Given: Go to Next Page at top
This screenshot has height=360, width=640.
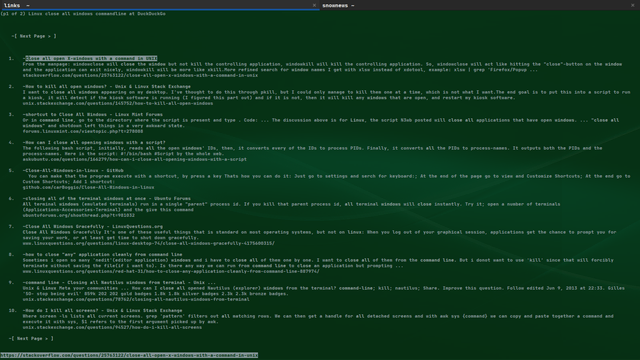Looking at the screenshot, I should pyautogui.click(x=34, y=36).
